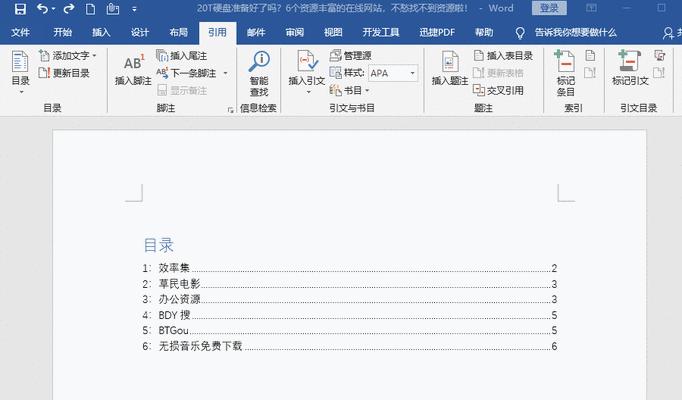Click 显示备注 in the footnote group
The height and width of the screenshot is (400, 682).
click(x=182, y=90)
